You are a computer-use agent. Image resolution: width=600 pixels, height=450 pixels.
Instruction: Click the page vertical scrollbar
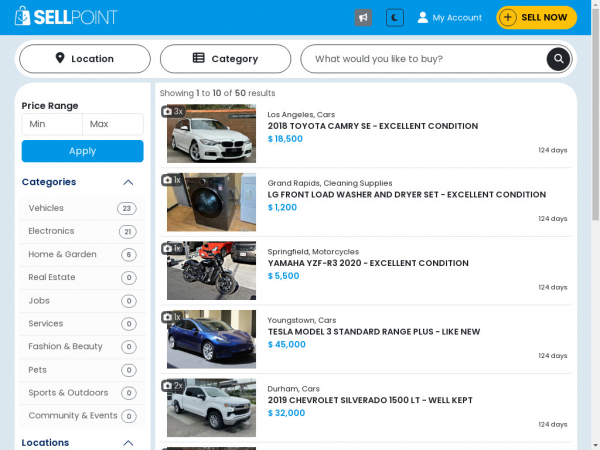tap(595, 115)
